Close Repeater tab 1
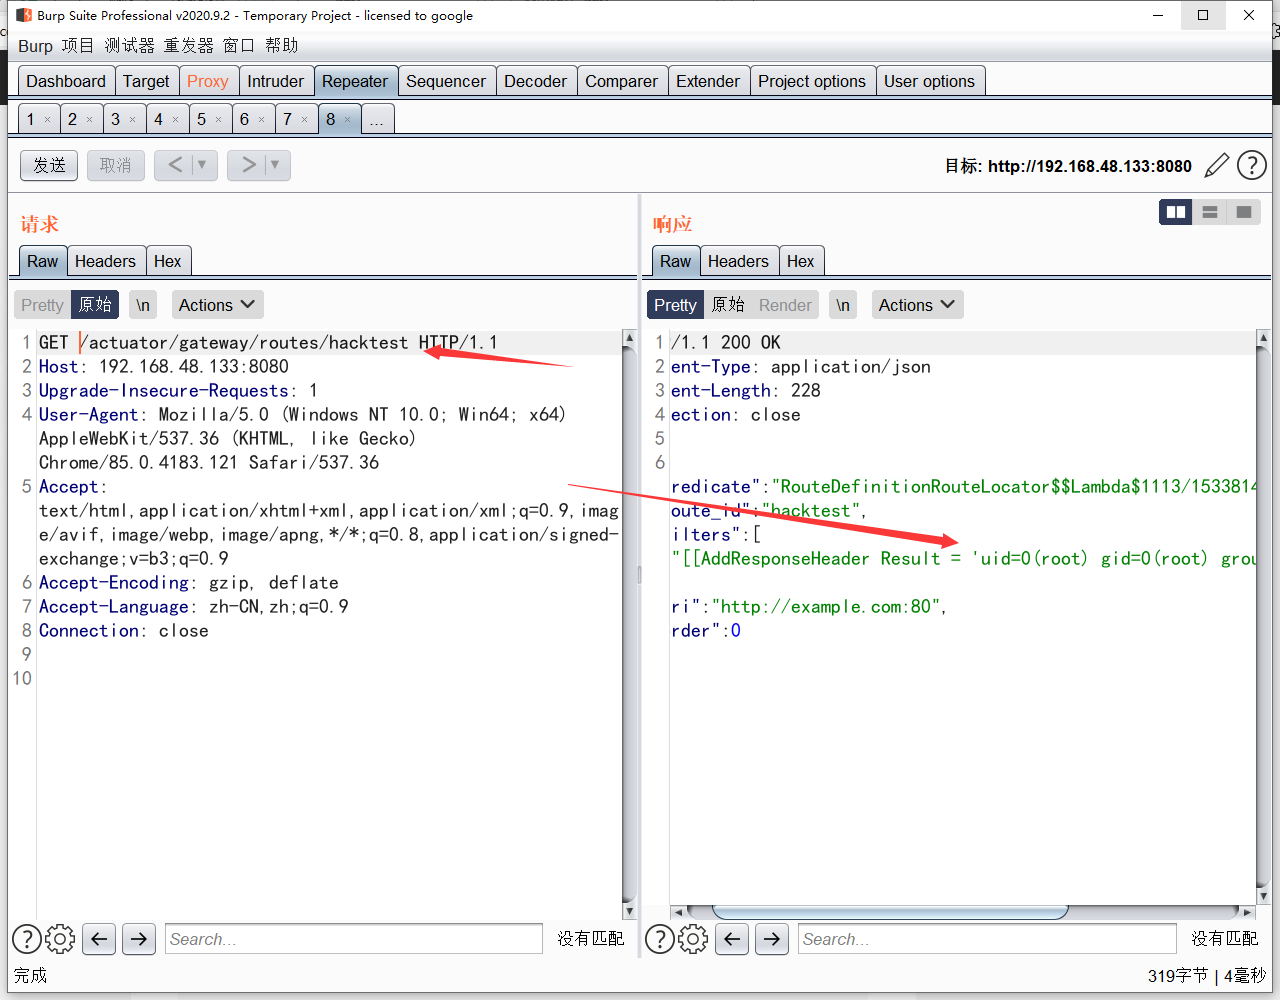Image resolution: width=1280 pixels, height=1000 pixels. click(47, 120)
